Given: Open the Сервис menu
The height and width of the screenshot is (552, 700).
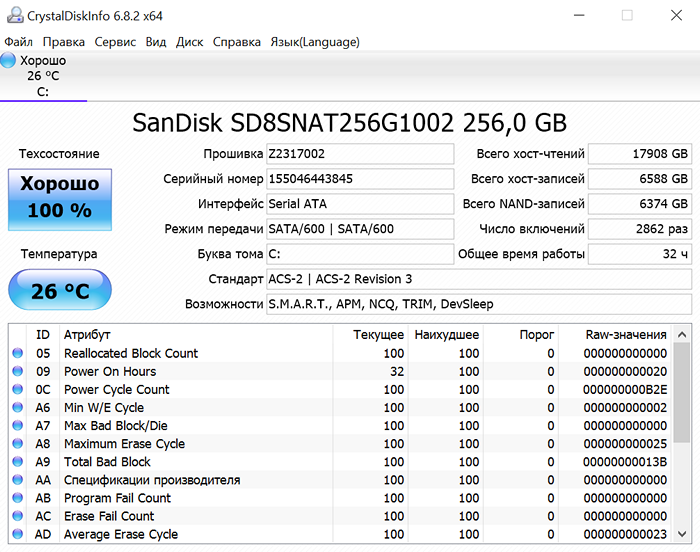Looking at the screenshot, I should click(x=116, y=42).
